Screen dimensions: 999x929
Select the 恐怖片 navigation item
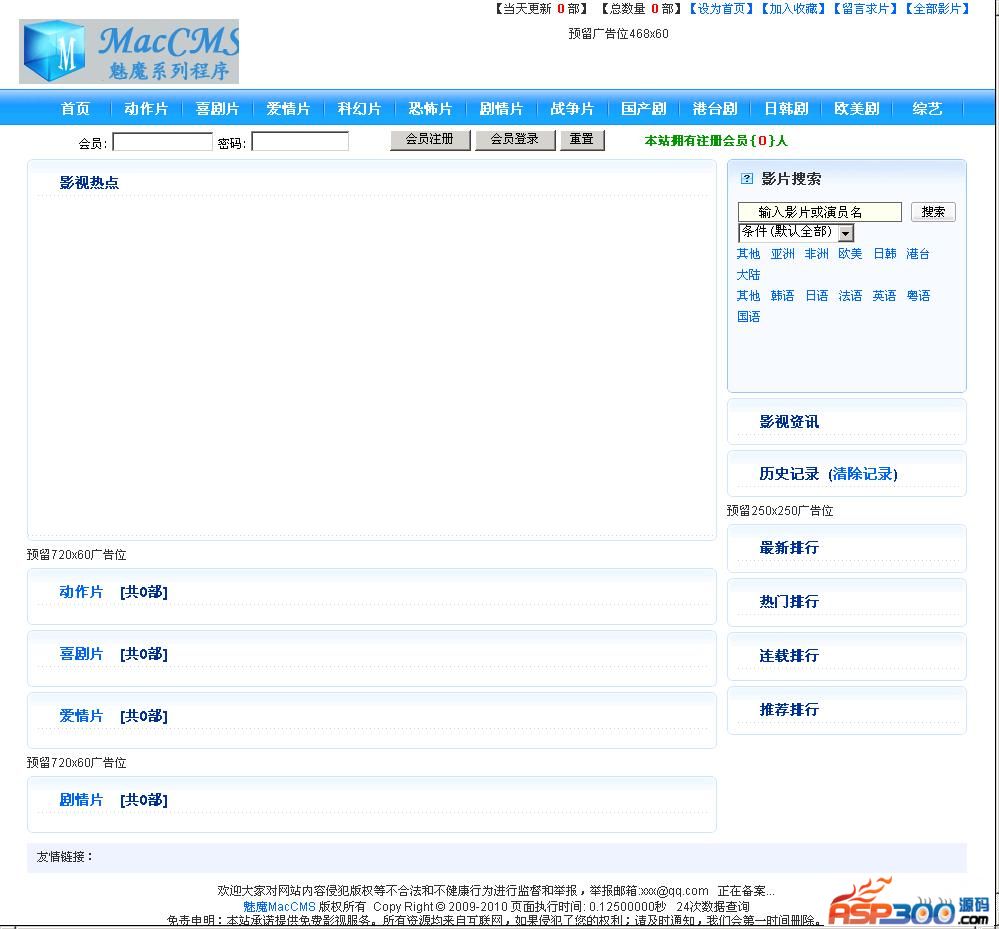click(x=430, y=108)
